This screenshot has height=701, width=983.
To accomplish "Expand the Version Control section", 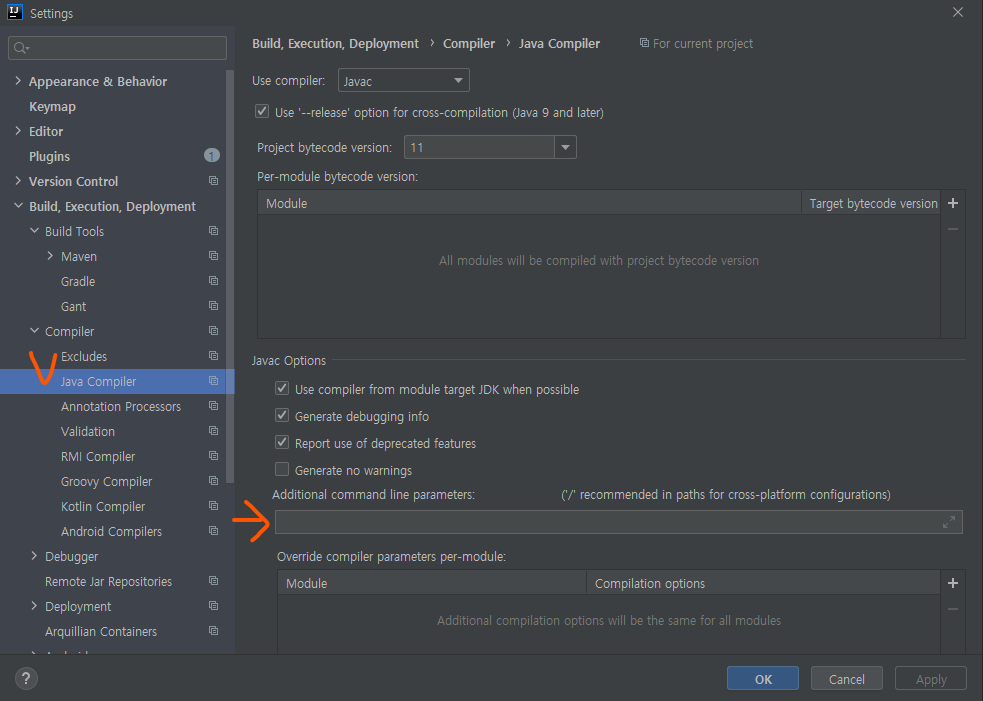I will point(18,181).
